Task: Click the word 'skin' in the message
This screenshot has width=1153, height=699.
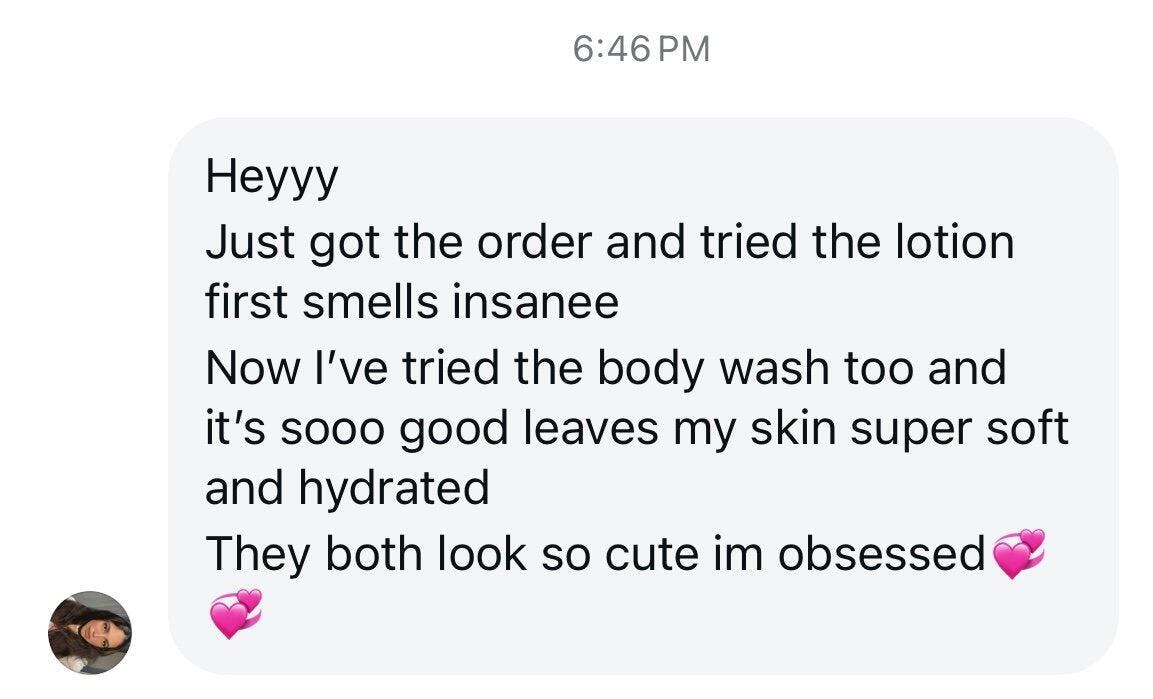Action: point(793,429)
